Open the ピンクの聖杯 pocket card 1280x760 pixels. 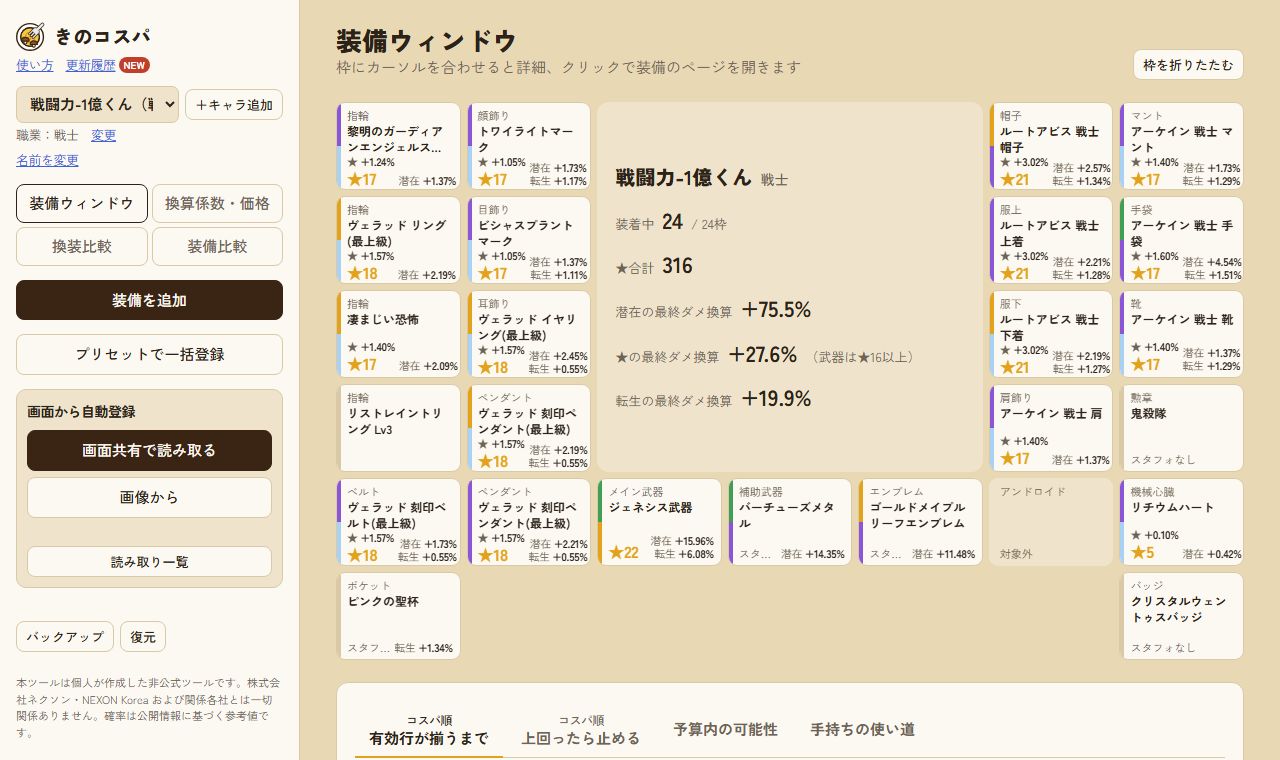(x=399, y=616)
